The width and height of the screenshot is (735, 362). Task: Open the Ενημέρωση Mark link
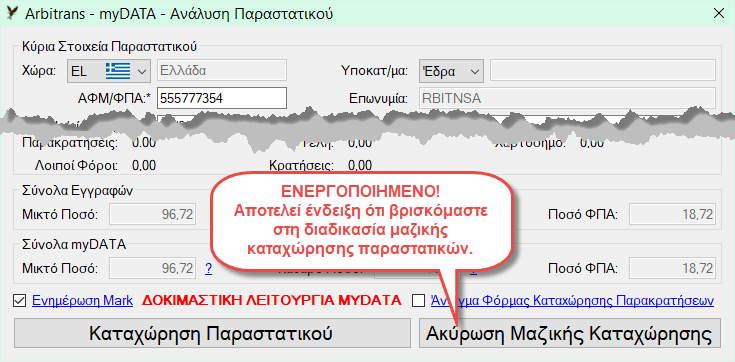[82, 301]
